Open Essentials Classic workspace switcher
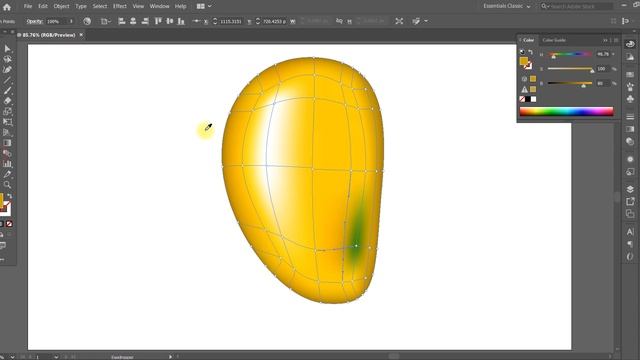Screen dimensions: 640x360 pyautogui.click(x=507, y=6)
